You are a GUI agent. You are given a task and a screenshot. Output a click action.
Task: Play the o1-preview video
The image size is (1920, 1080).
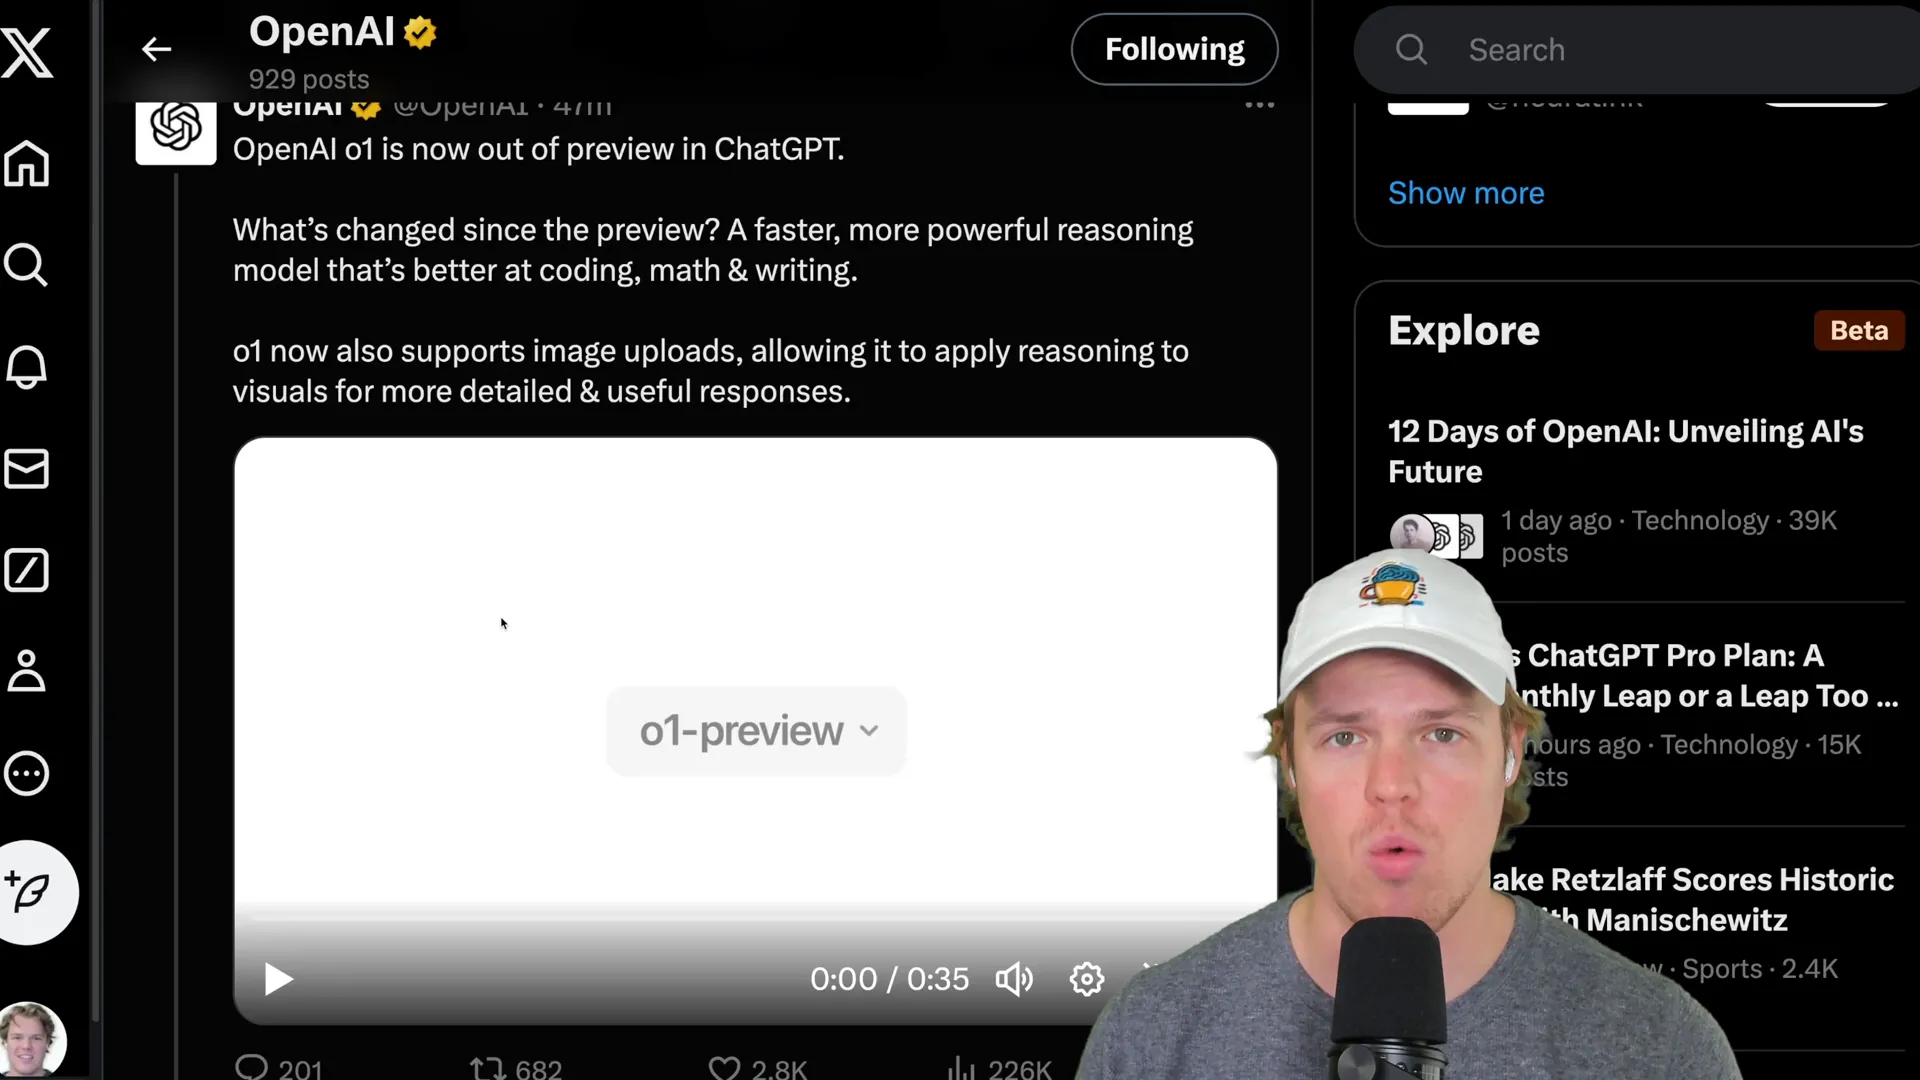point(280,978)
